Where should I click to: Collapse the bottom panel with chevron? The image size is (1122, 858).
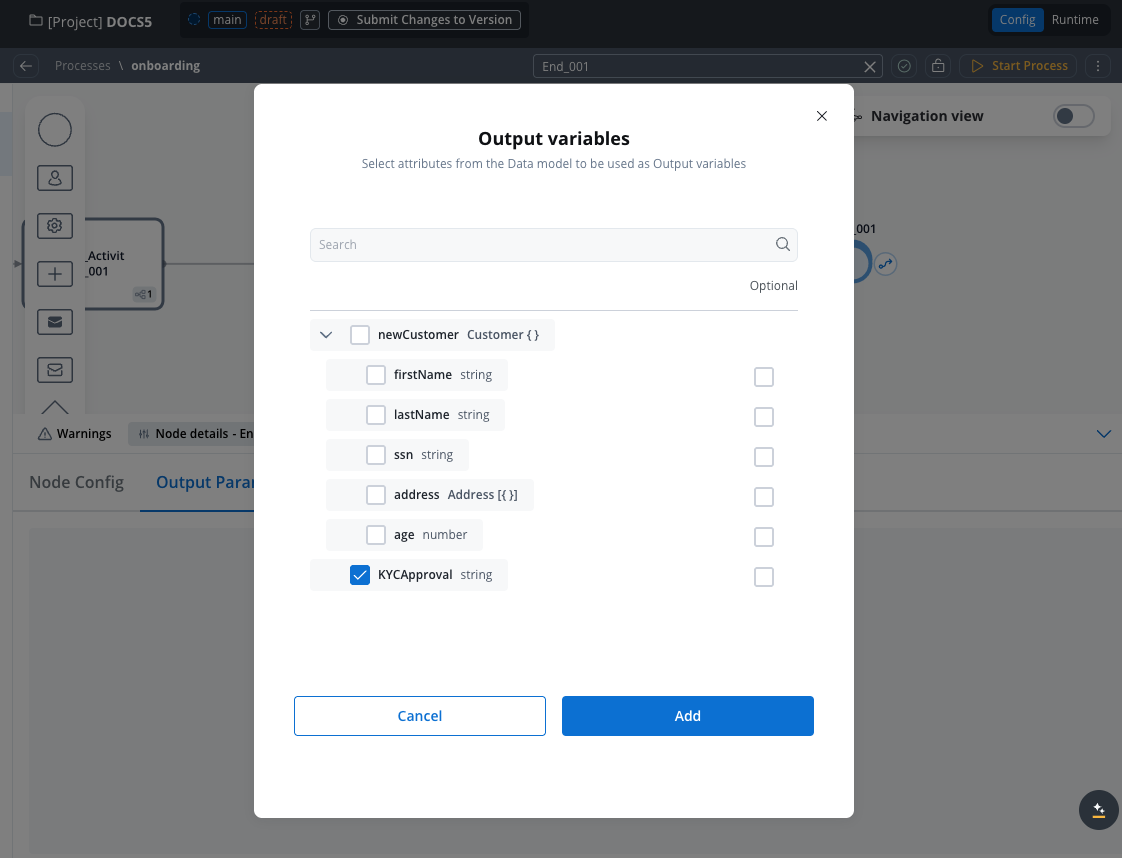pos(1103,434)
